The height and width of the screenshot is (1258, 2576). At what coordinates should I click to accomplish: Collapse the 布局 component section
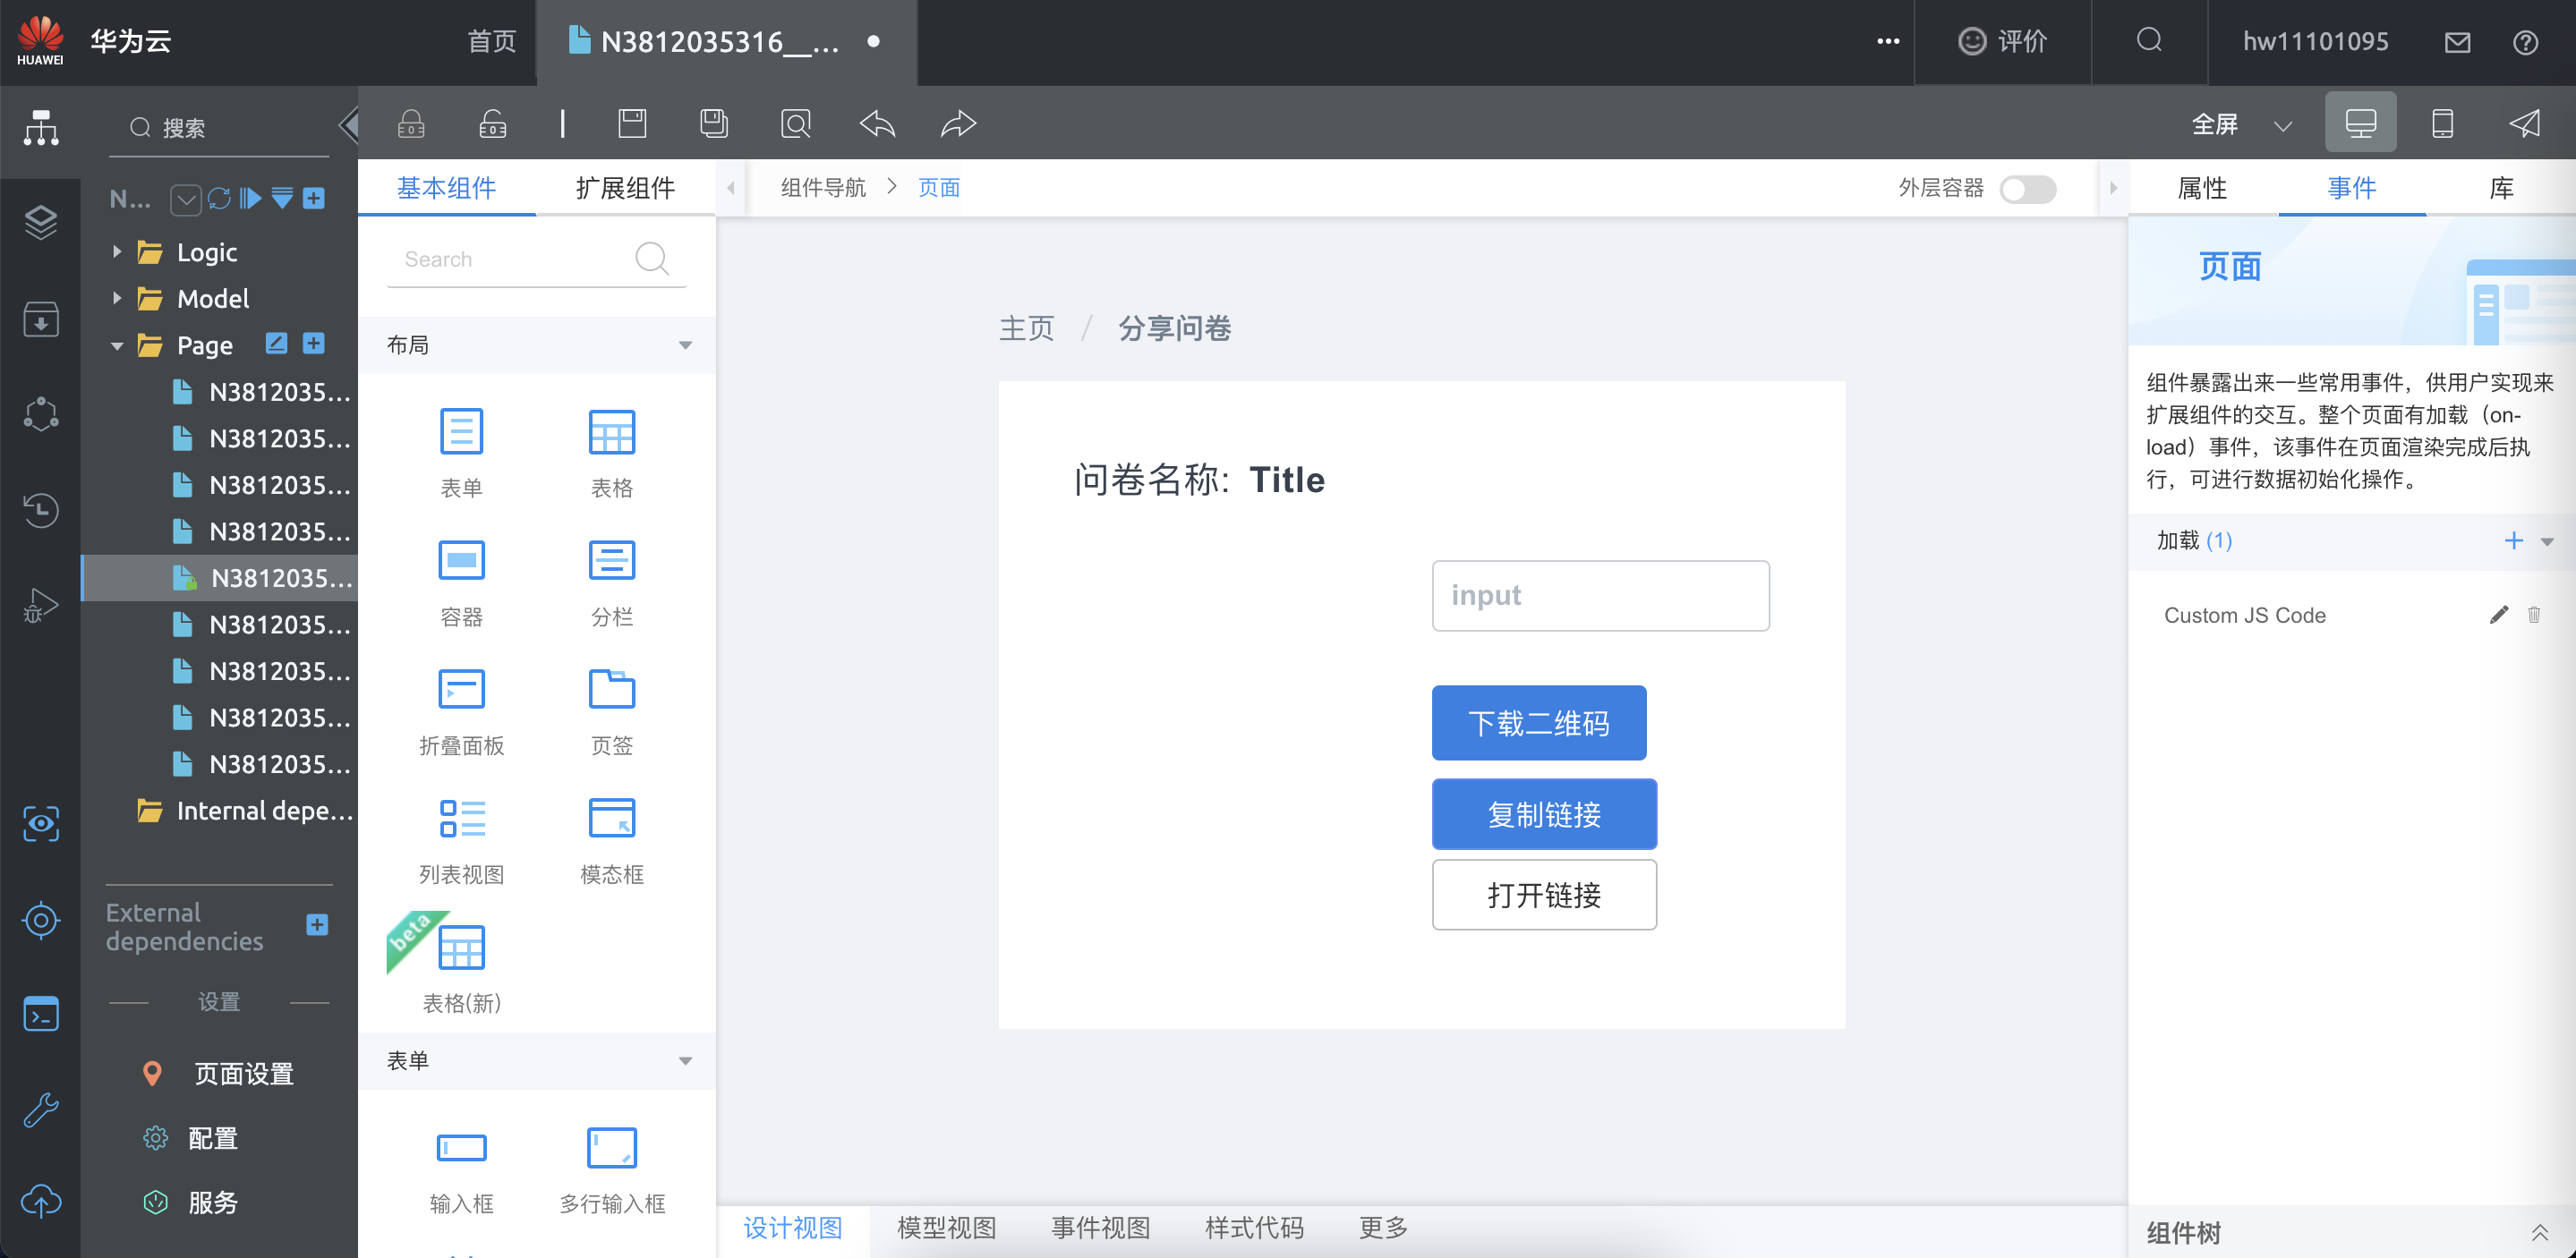pos(685,345)
